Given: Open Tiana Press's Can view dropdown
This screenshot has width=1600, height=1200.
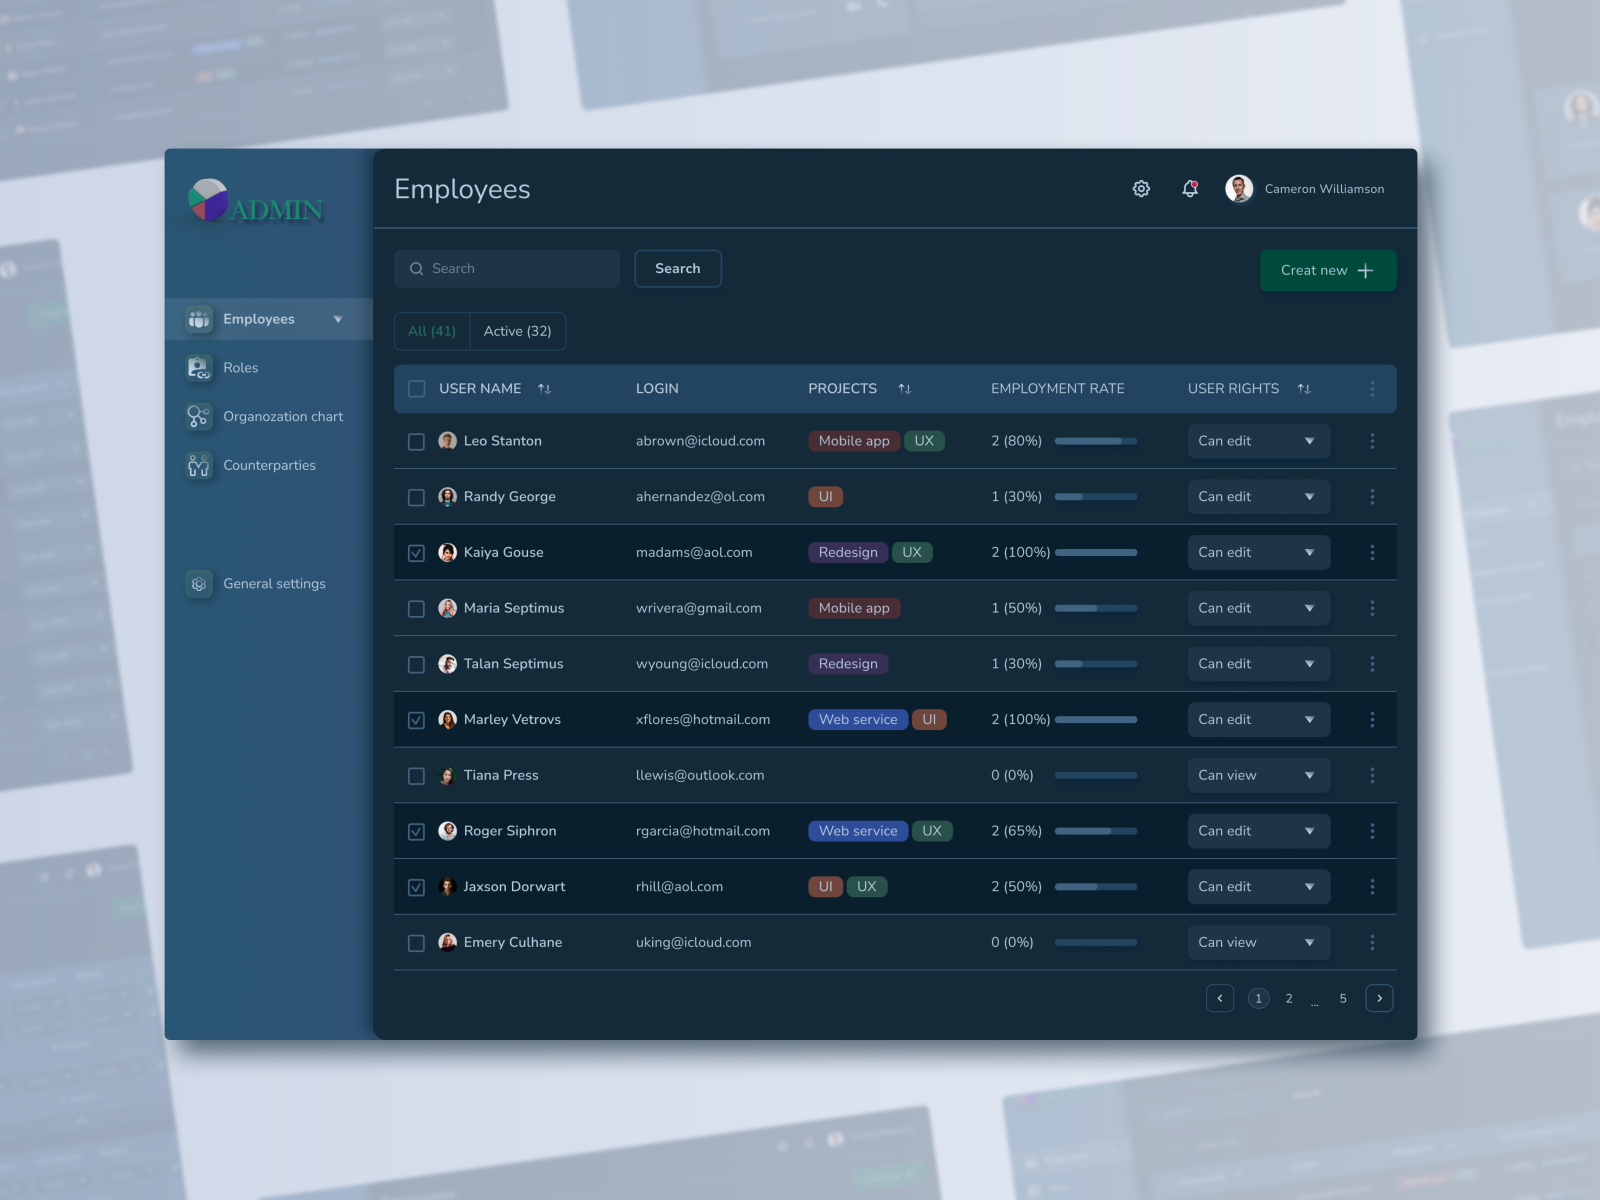Looking at the screenshot, I should [x=1258, y=775].
